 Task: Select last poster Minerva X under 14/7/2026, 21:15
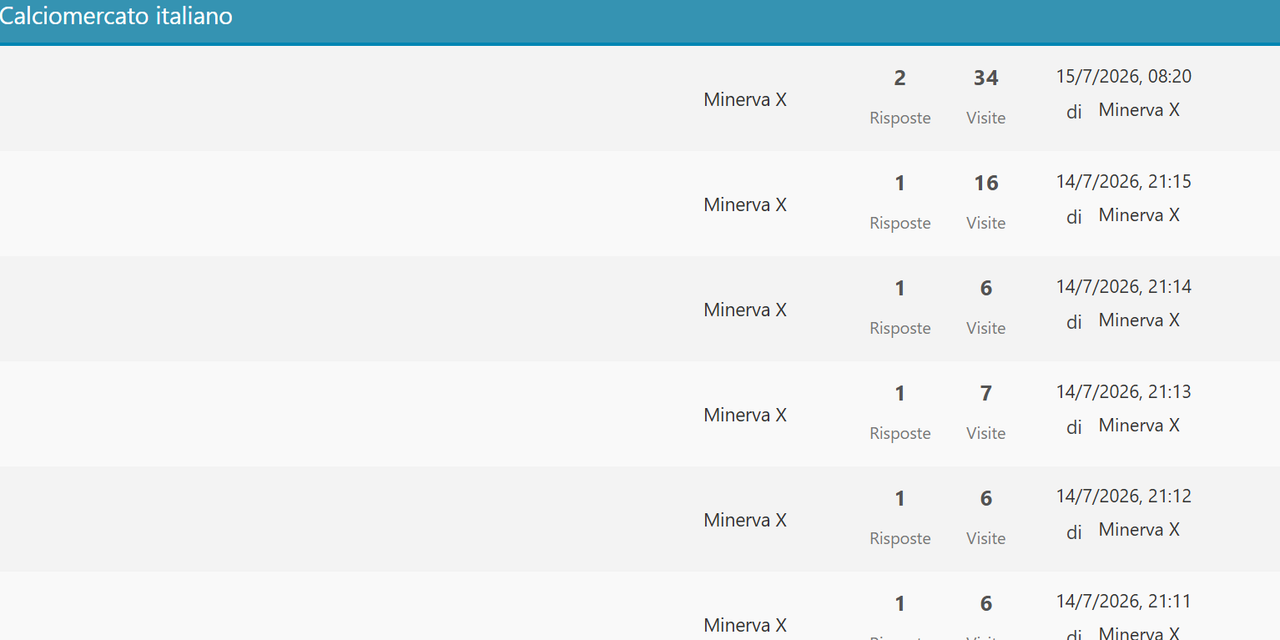(x=1139, y=215)
